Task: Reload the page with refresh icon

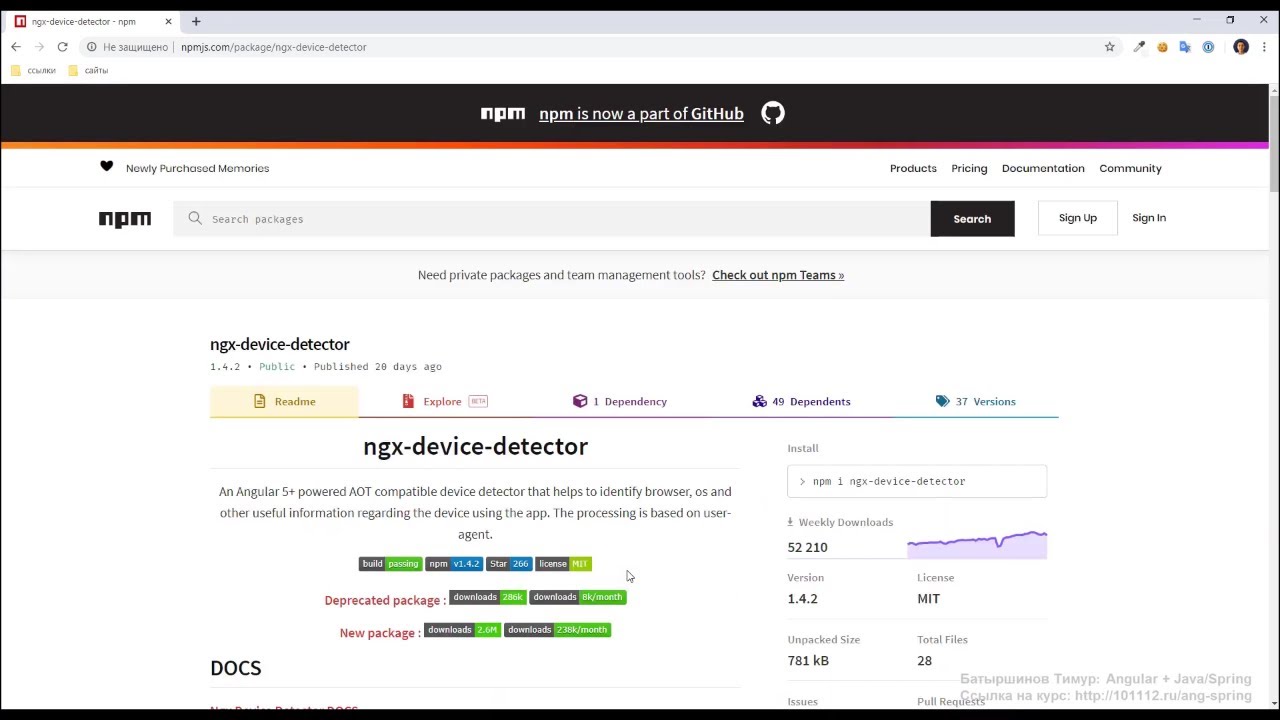Action: (62, 47)
